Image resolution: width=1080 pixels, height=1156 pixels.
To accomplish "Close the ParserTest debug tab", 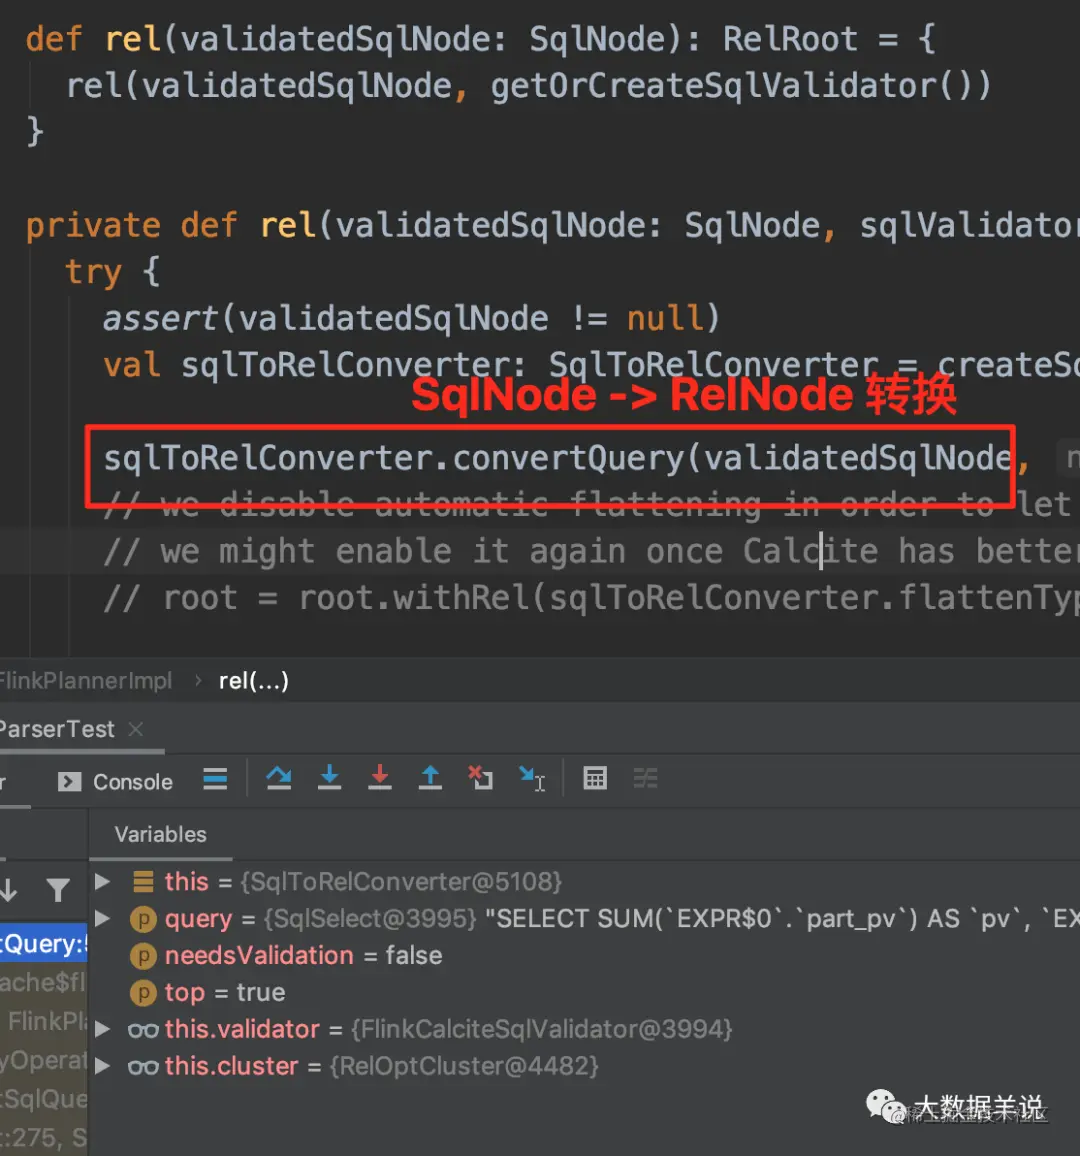I will [x=136, y=729].
